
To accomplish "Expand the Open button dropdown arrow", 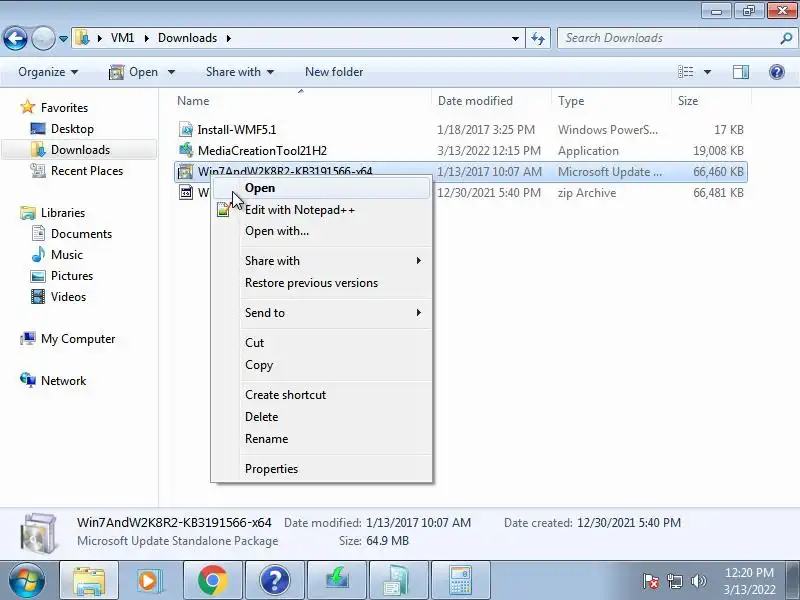I will pyautogui.click(x=171, y=72).
